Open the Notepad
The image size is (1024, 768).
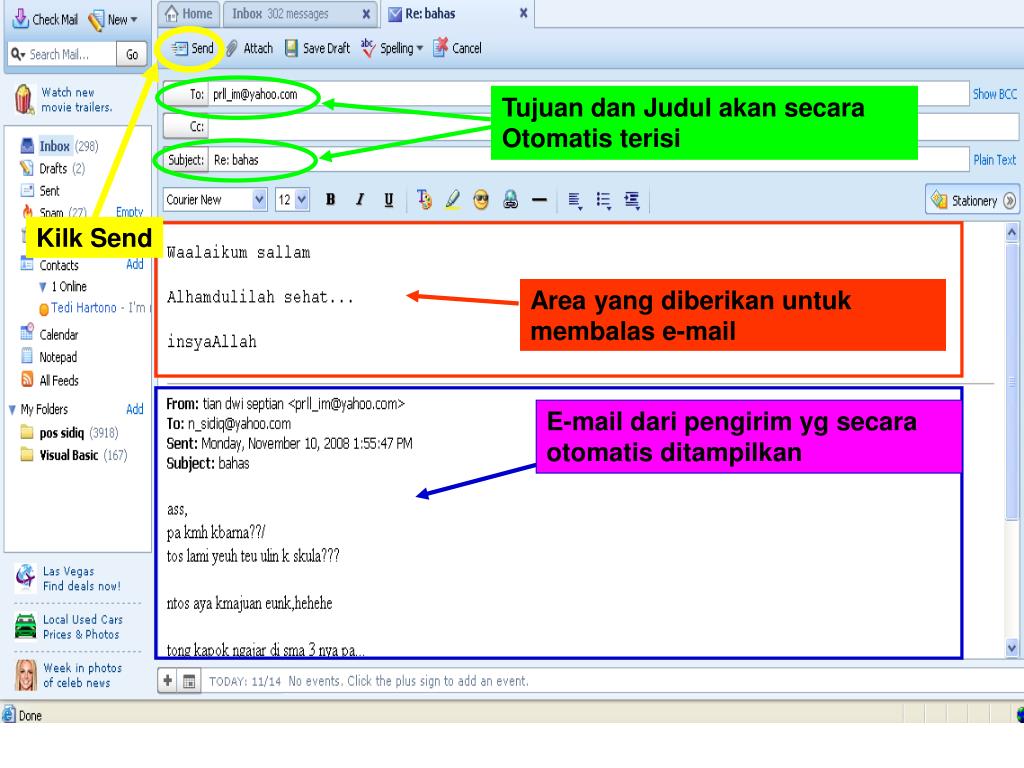click(49, 357)
